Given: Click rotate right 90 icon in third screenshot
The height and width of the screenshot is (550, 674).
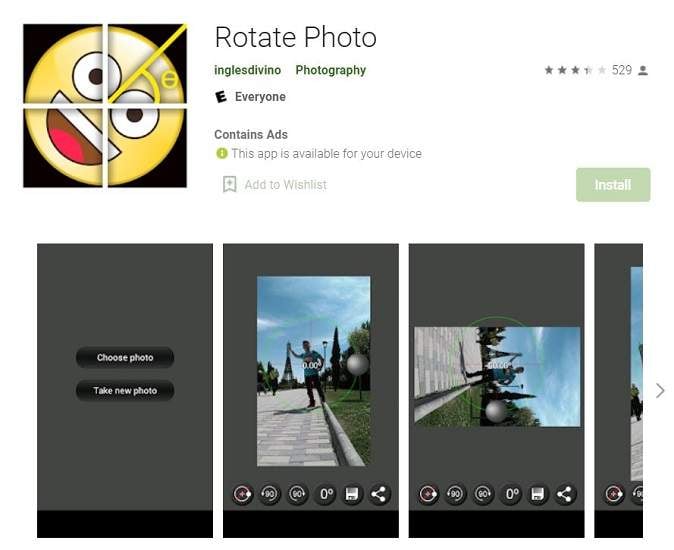Looking at the screenshot, I should pyautogui.click(x=483, y=494).
